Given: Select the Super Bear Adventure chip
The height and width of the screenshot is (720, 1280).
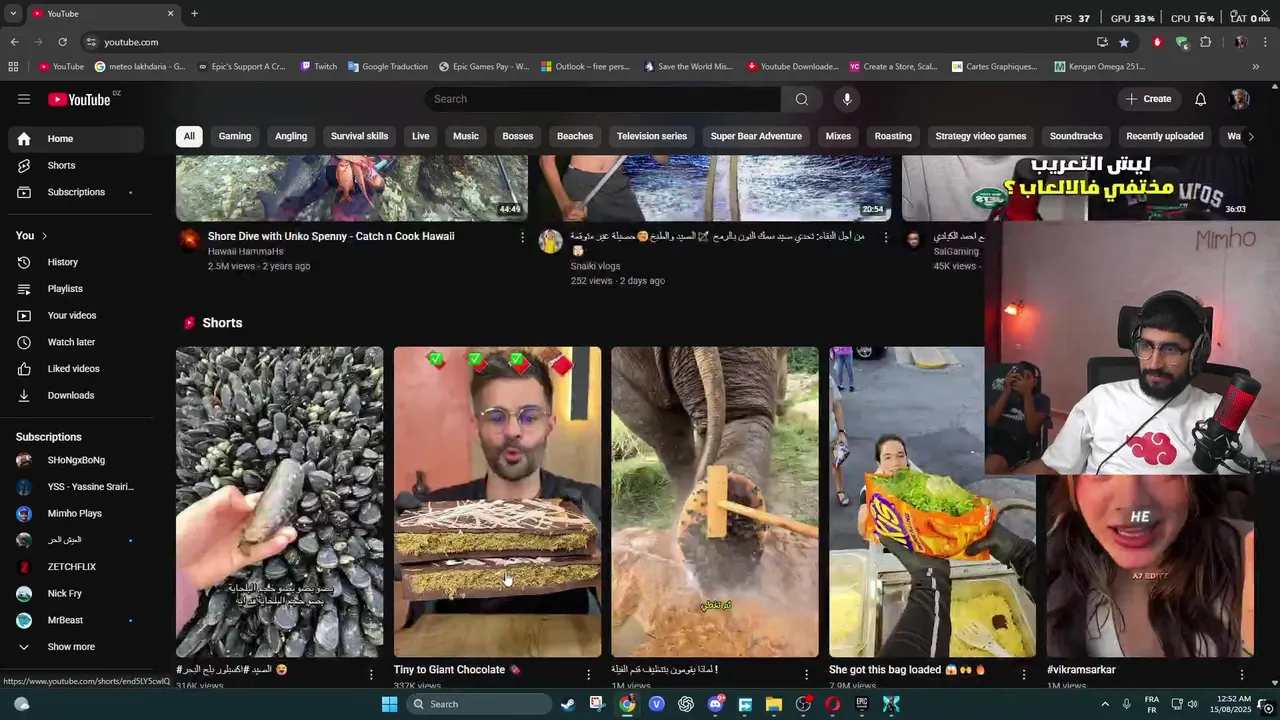Looking at the screenshot, I should click(756, 136).
